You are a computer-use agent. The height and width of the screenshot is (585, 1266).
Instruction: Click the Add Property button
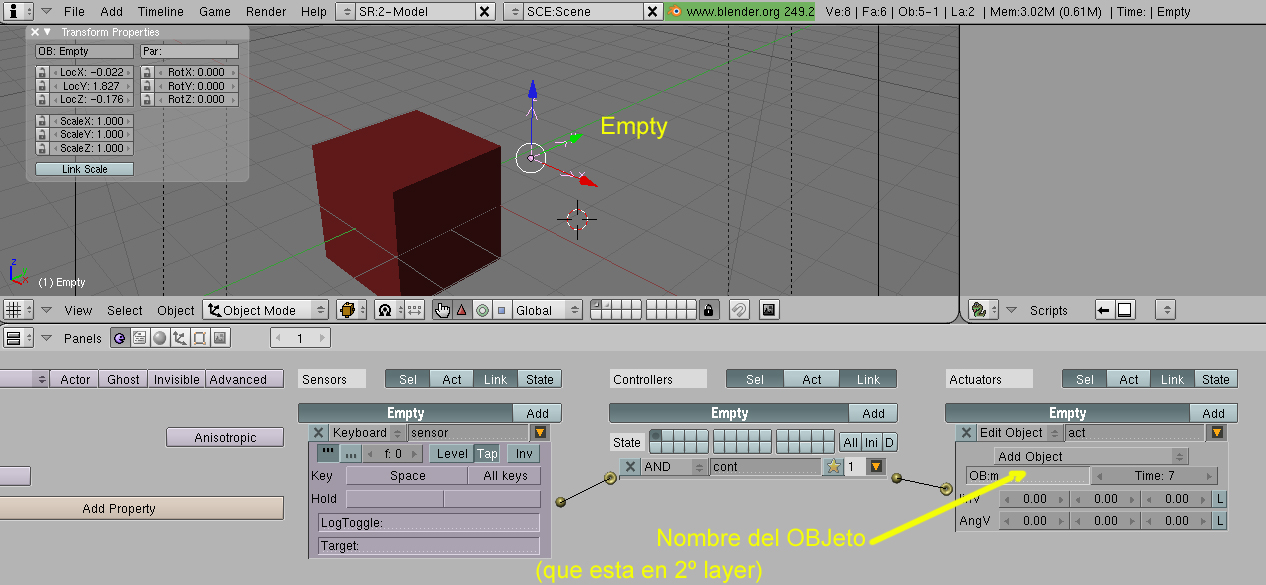point(119,508)
